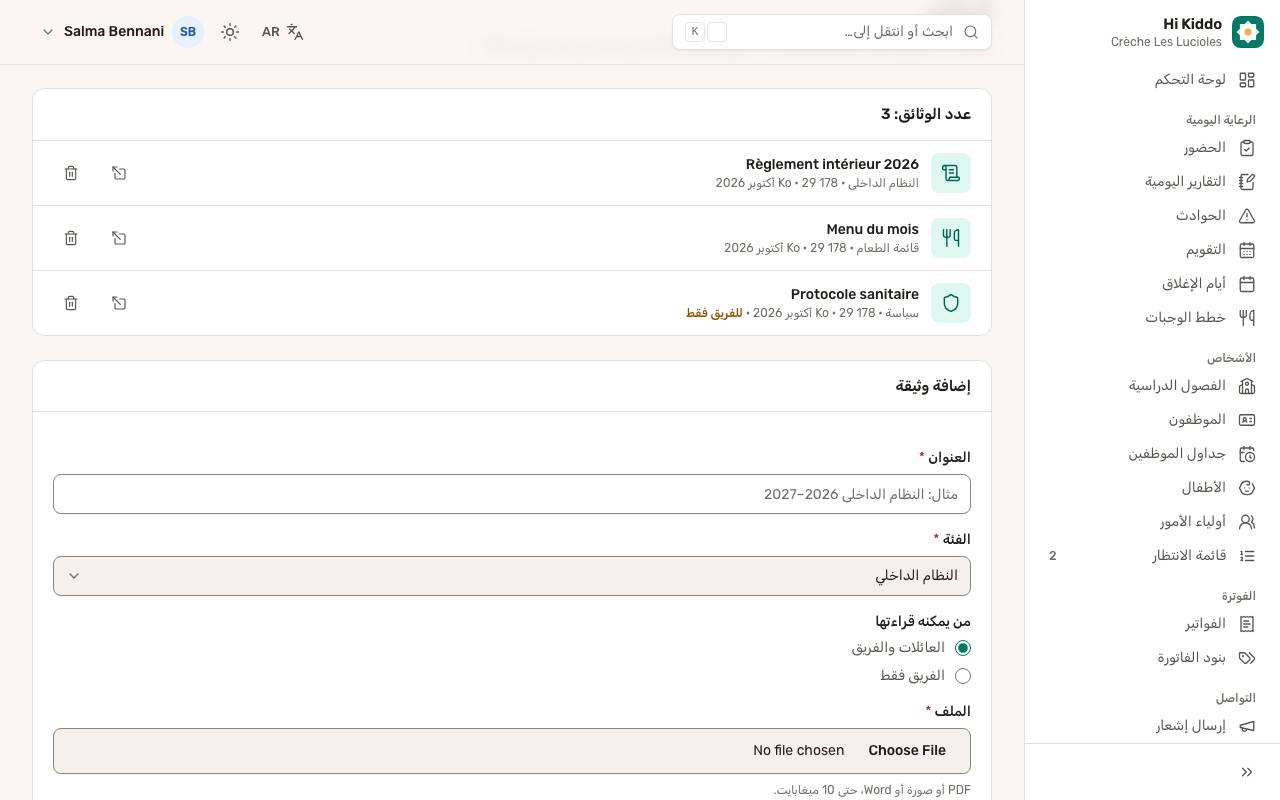Screen dimensions: 1280x800
Task: Click the Protocole sanitaire title
Action: point(855,294)
